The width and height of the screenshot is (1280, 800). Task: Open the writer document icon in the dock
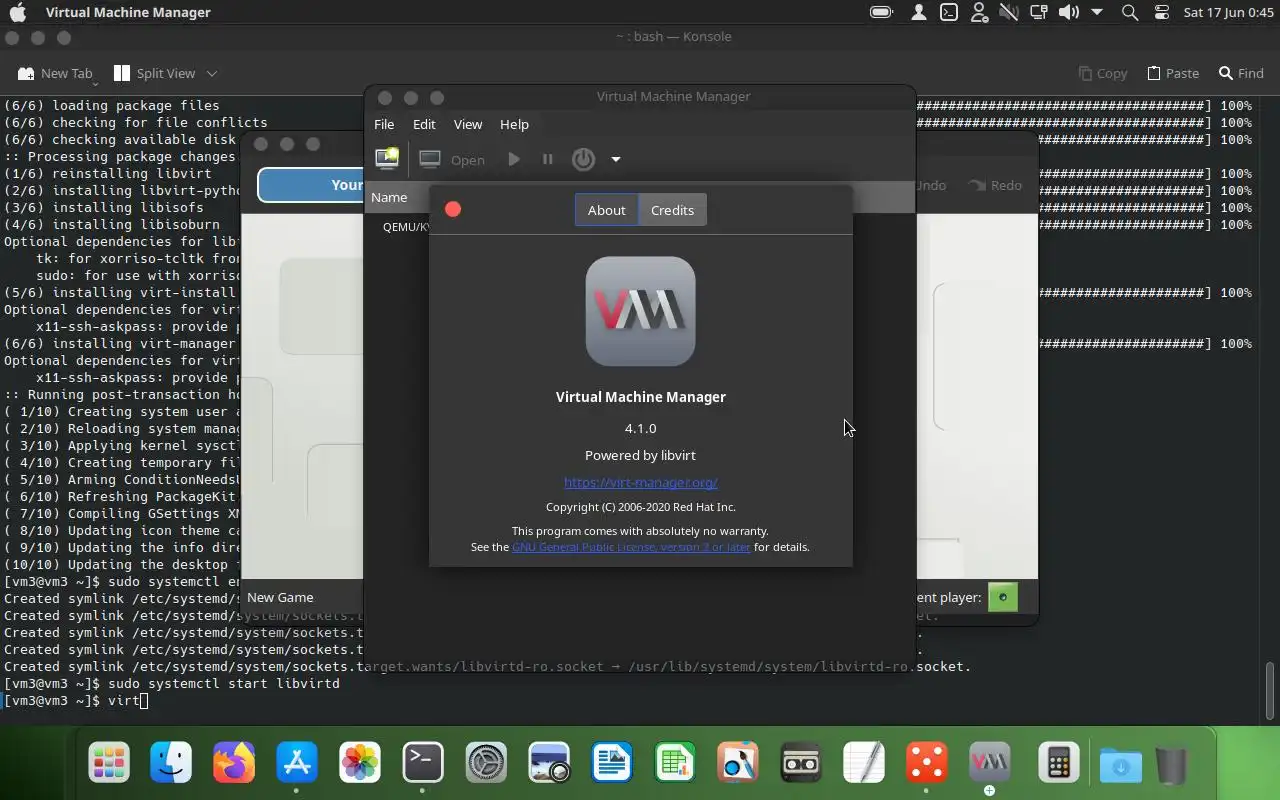click(612, 764)
